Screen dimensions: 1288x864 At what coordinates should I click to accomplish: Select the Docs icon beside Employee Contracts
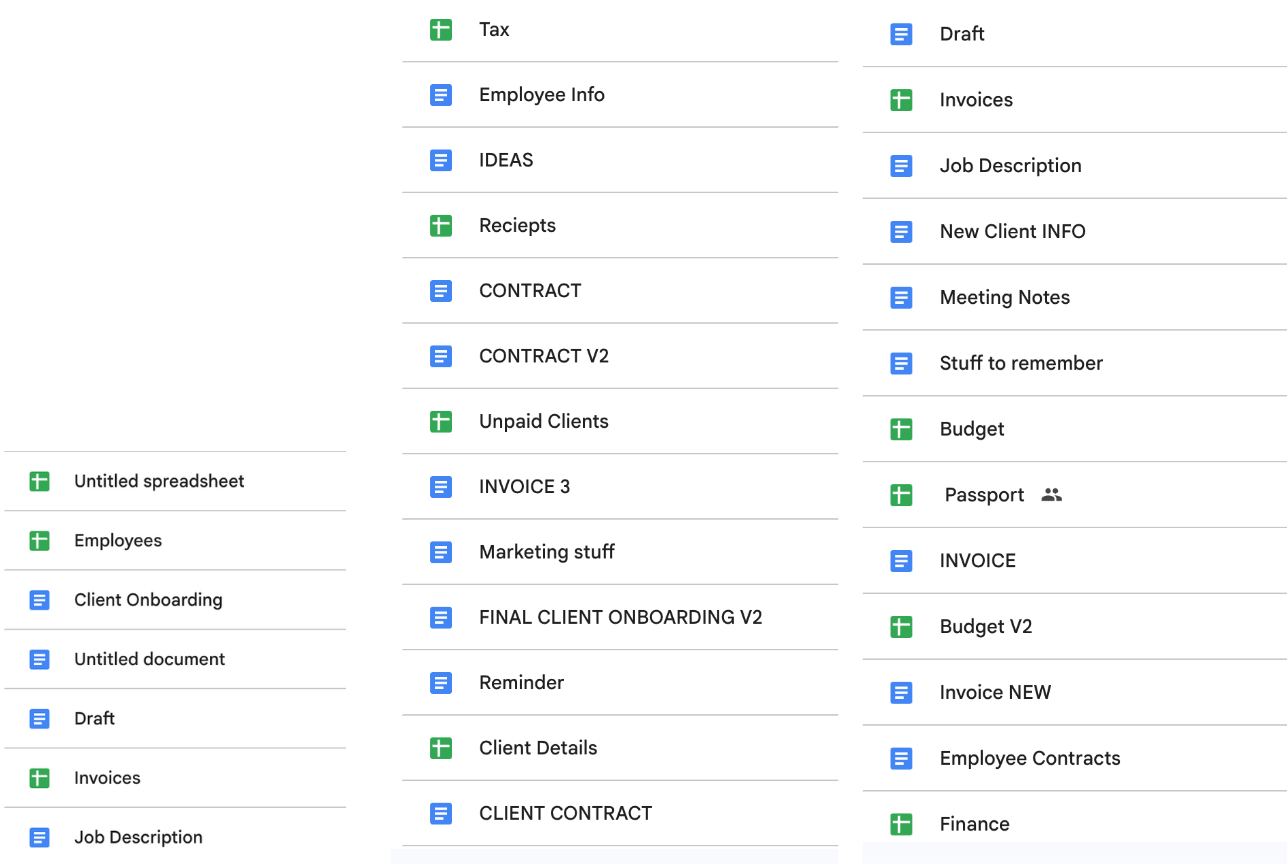click(901, 759)
